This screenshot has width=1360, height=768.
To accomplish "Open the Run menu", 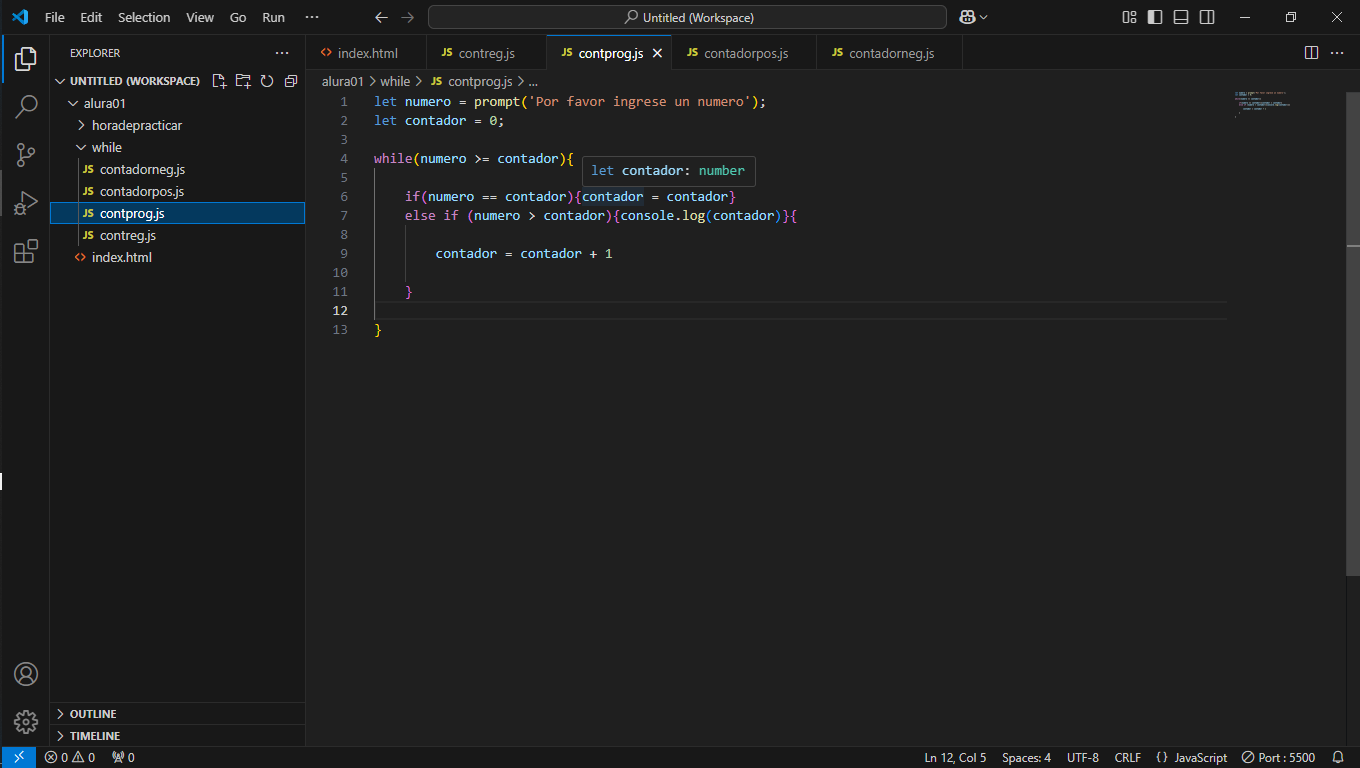I will [x=273, y=17].
